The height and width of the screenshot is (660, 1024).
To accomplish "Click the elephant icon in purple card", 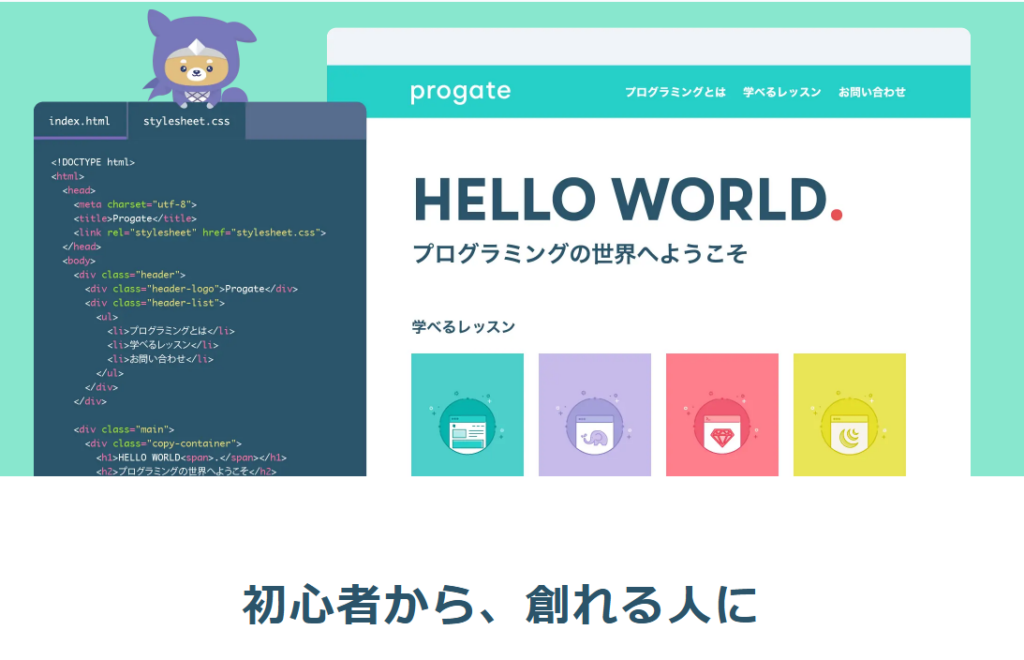I will tap(595, 428).
